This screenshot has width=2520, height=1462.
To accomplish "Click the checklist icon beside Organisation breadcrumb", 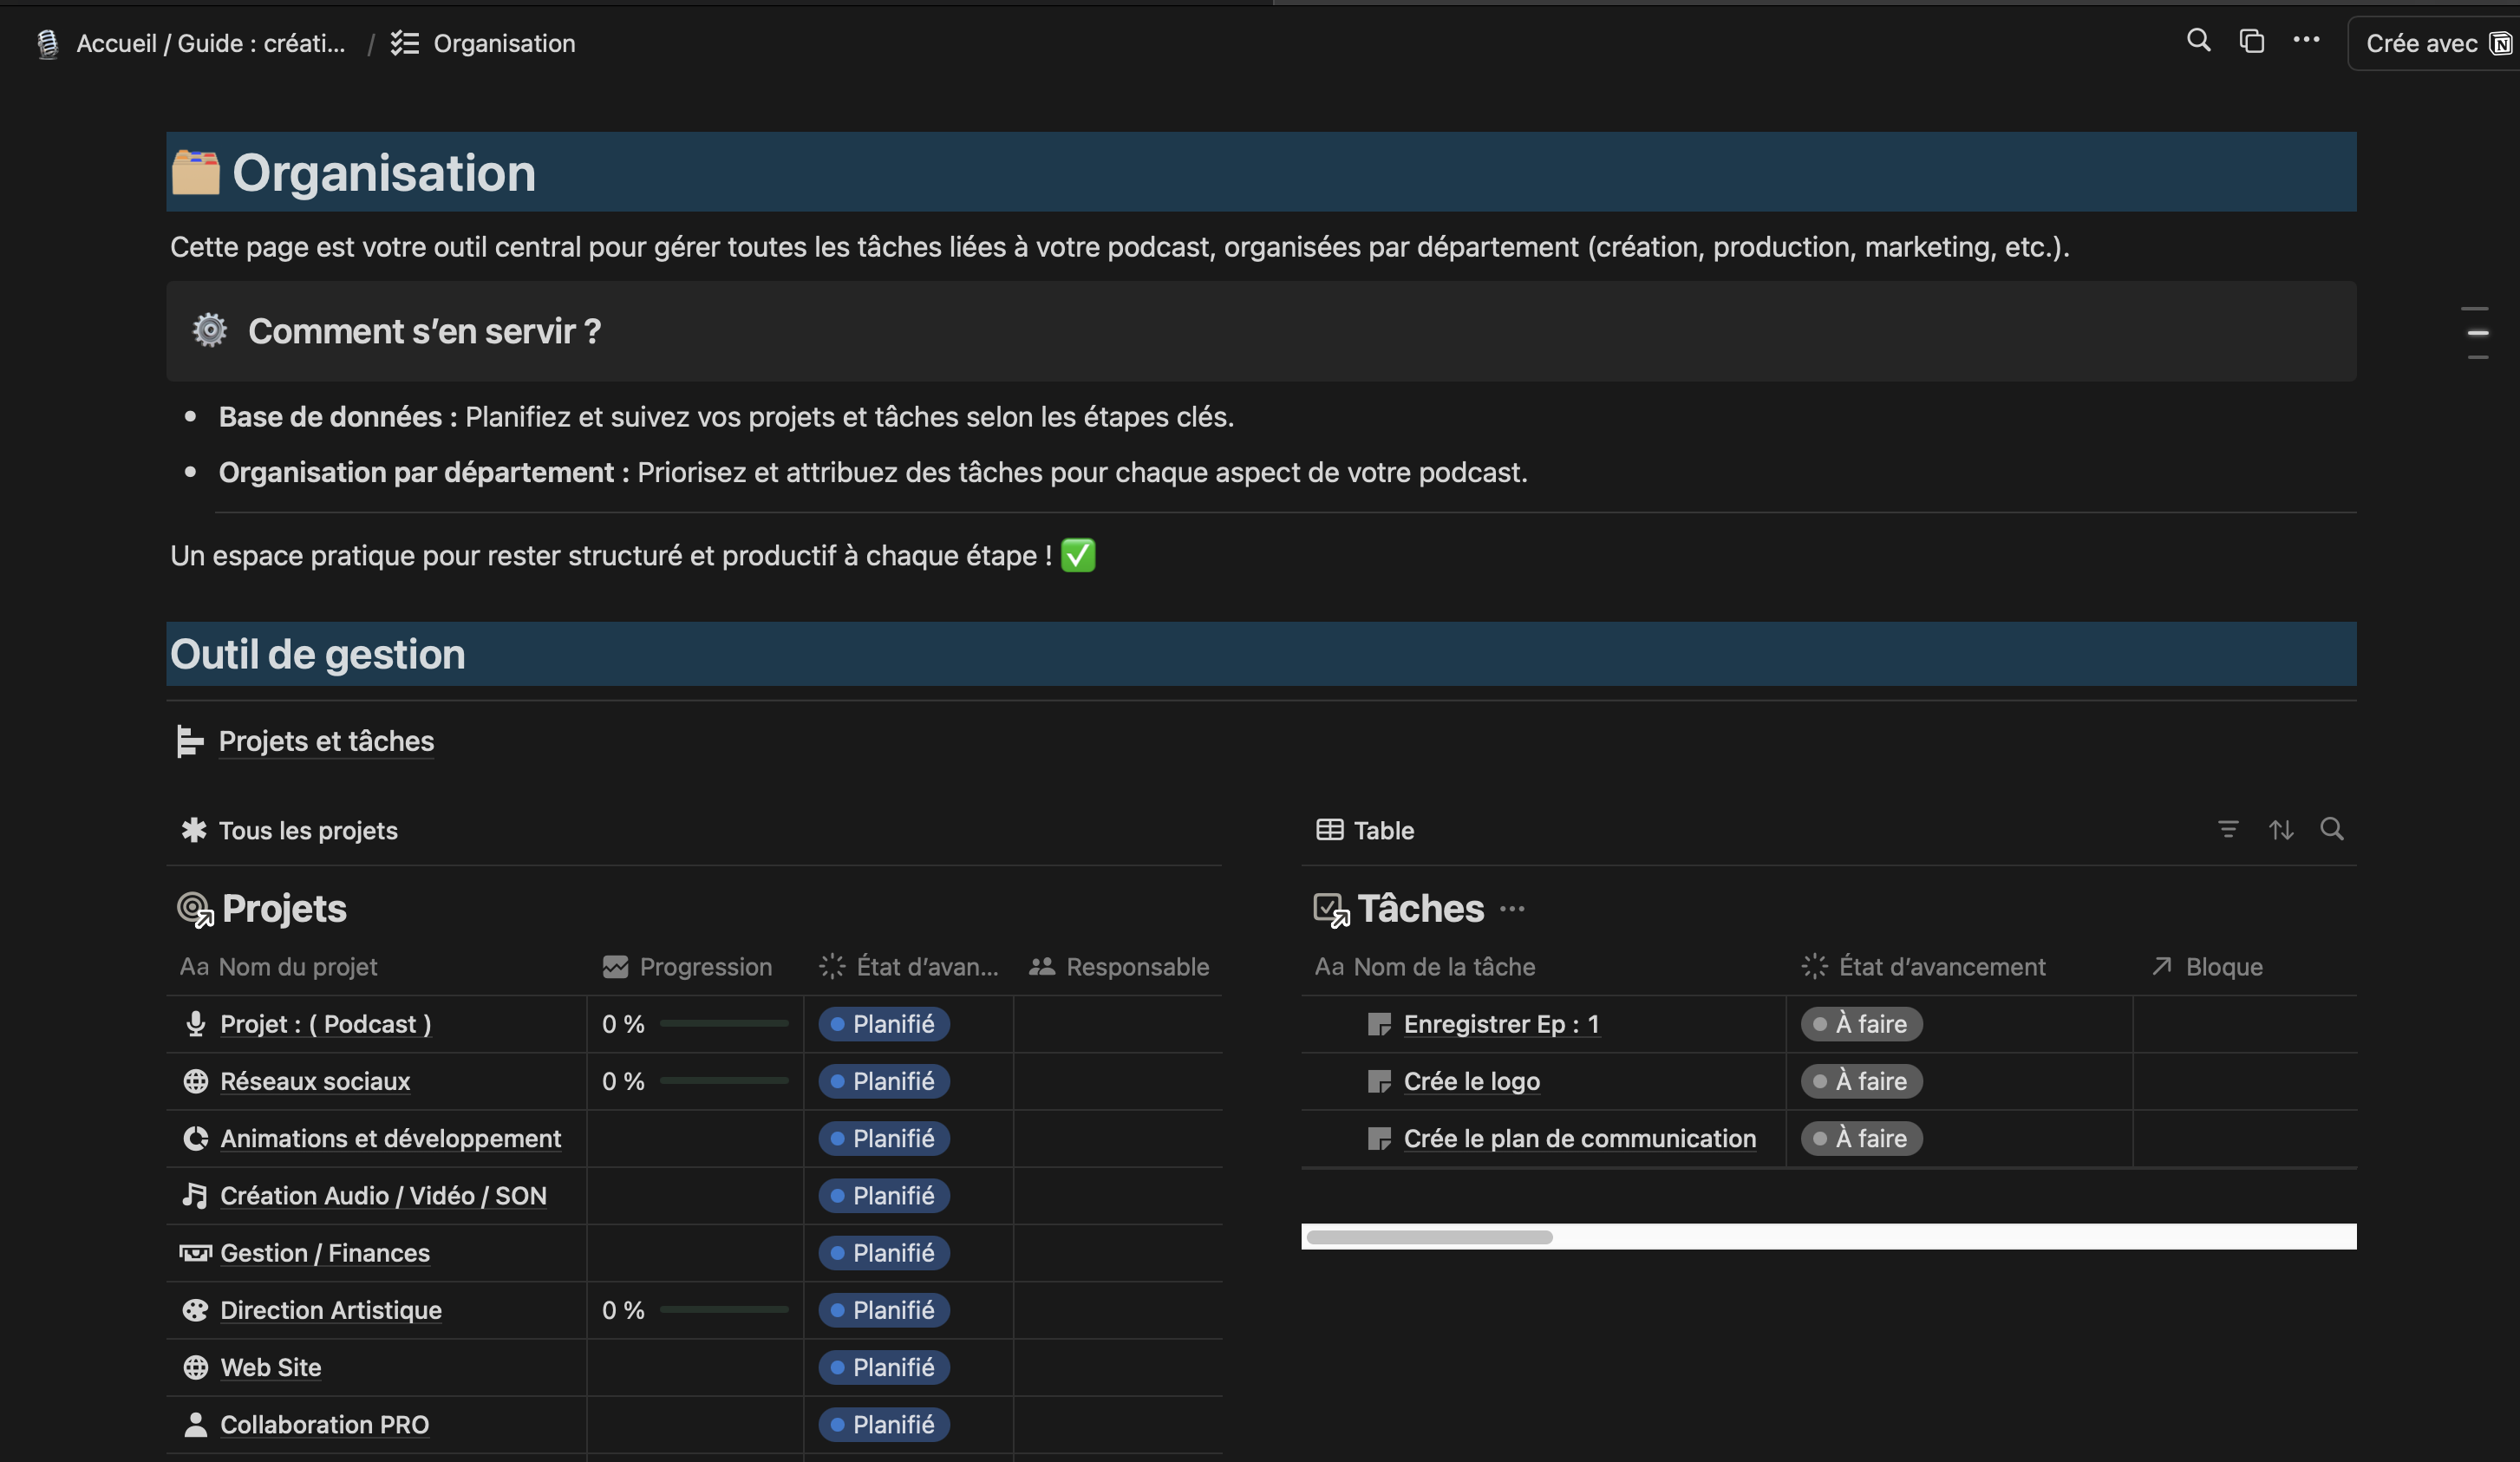I will (404, 43).
